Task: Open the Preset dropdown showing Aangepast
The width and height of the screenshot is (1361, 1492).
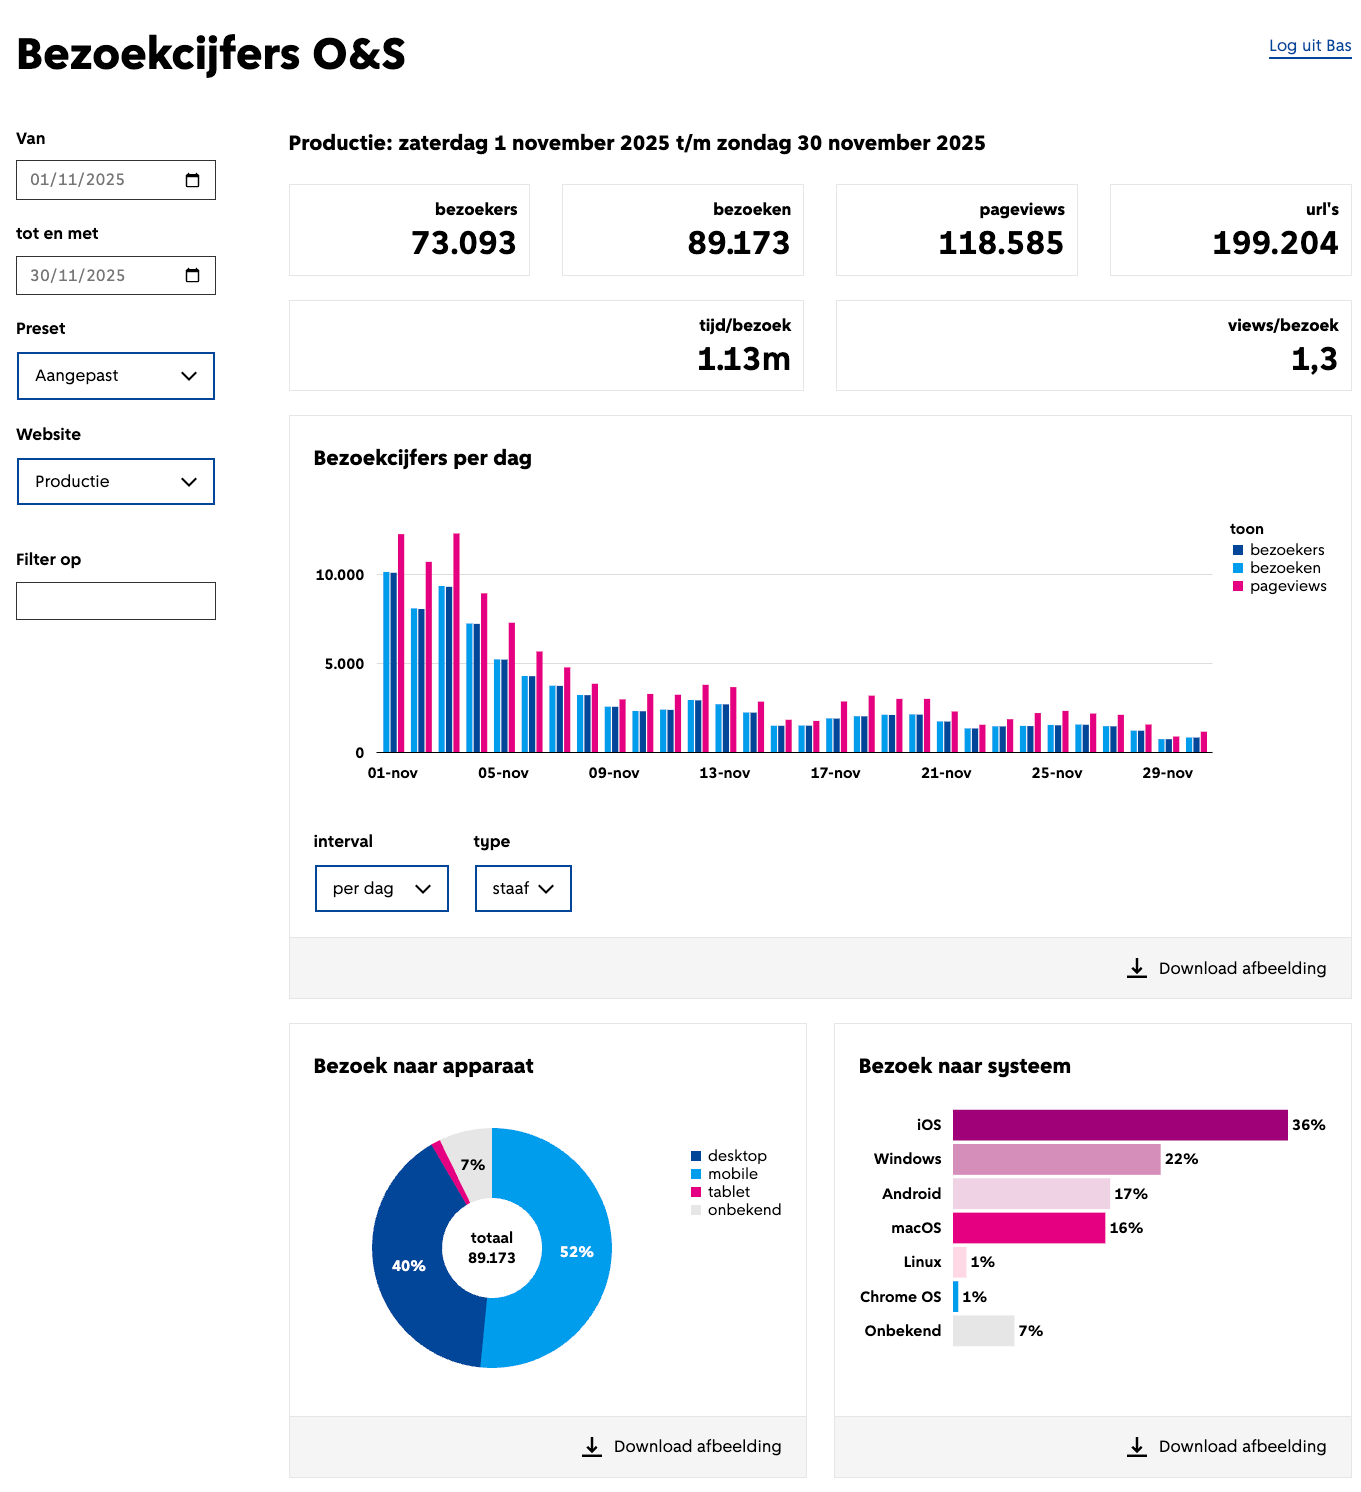Action: pyautogui.click(x=116, y=376)
